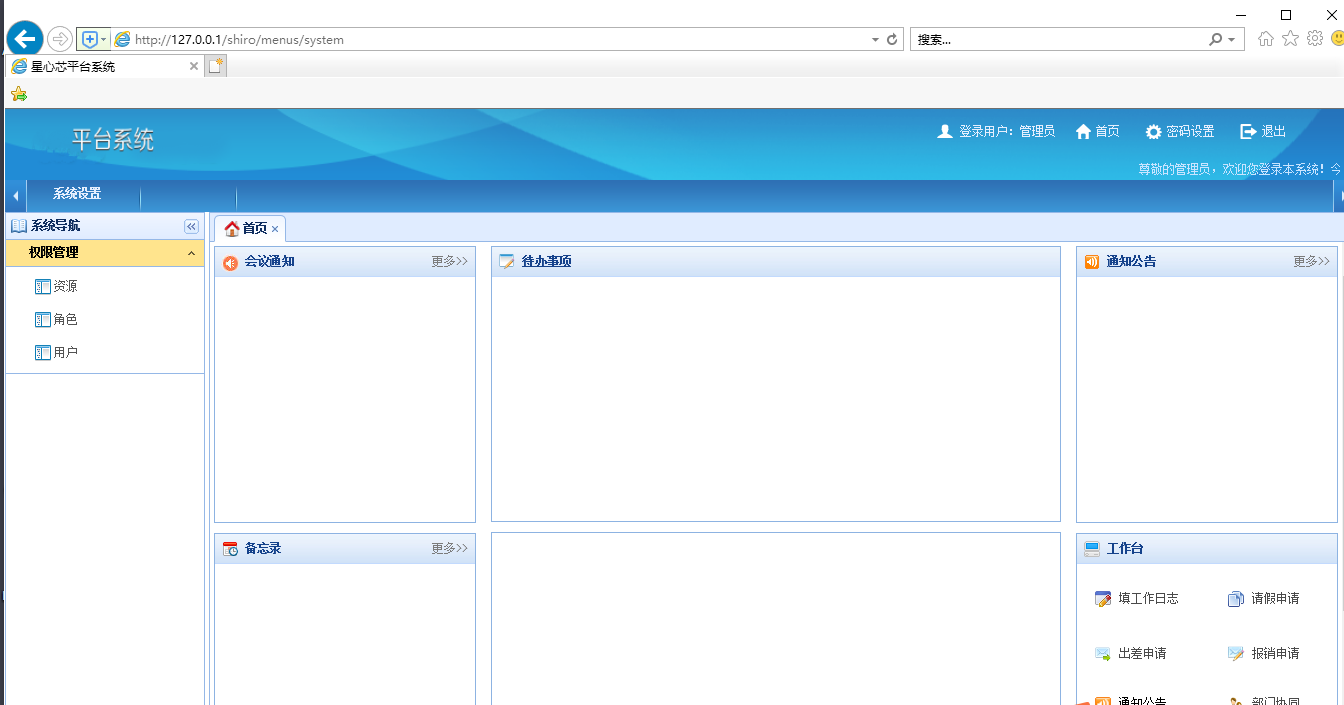Switch to the 首页 tab
The image size is (1344, 705).
(246, 228)
